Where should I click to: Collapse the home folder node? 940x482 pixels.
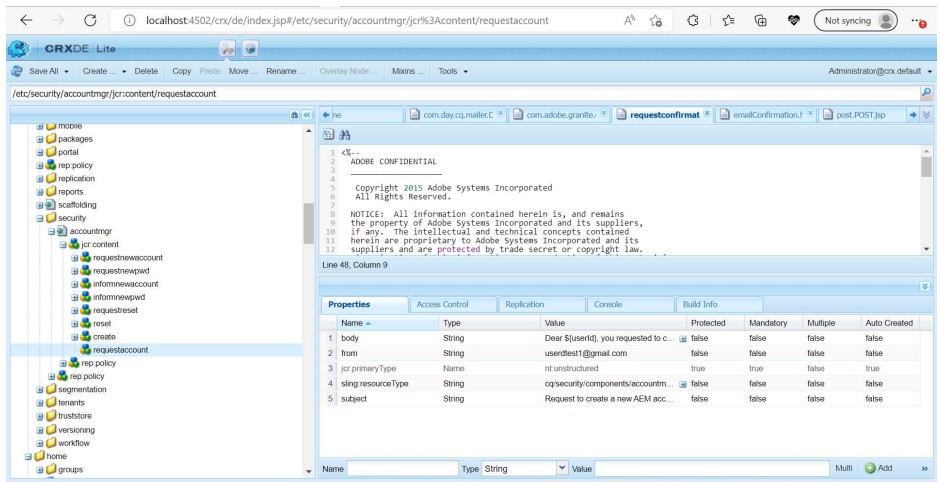point(28,456)
